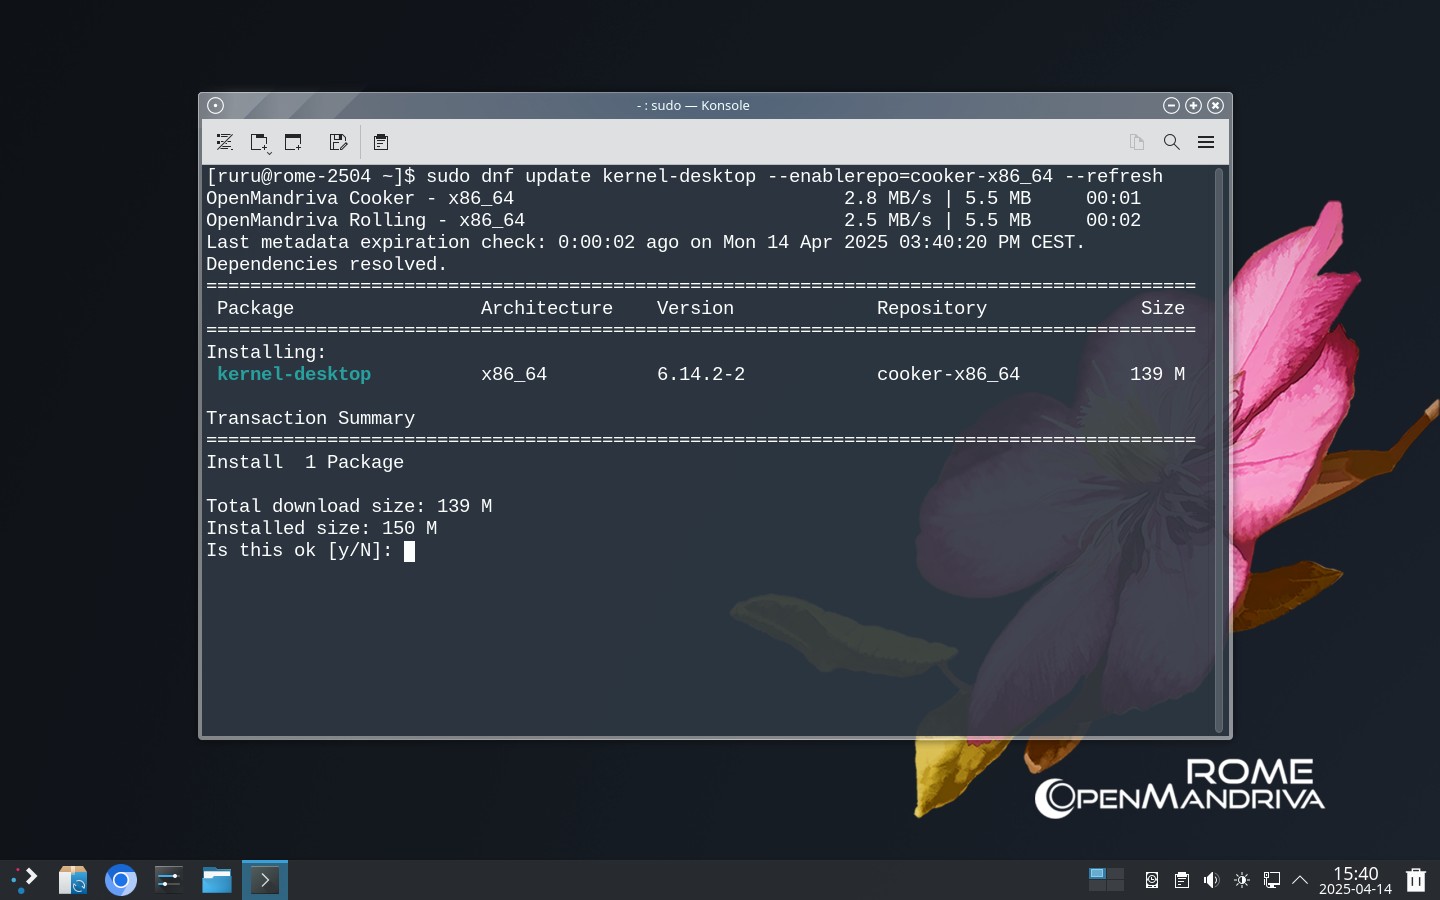Open the Dolphin file manager
This screenshot has height=900, width=1440.
coord(217,880)
